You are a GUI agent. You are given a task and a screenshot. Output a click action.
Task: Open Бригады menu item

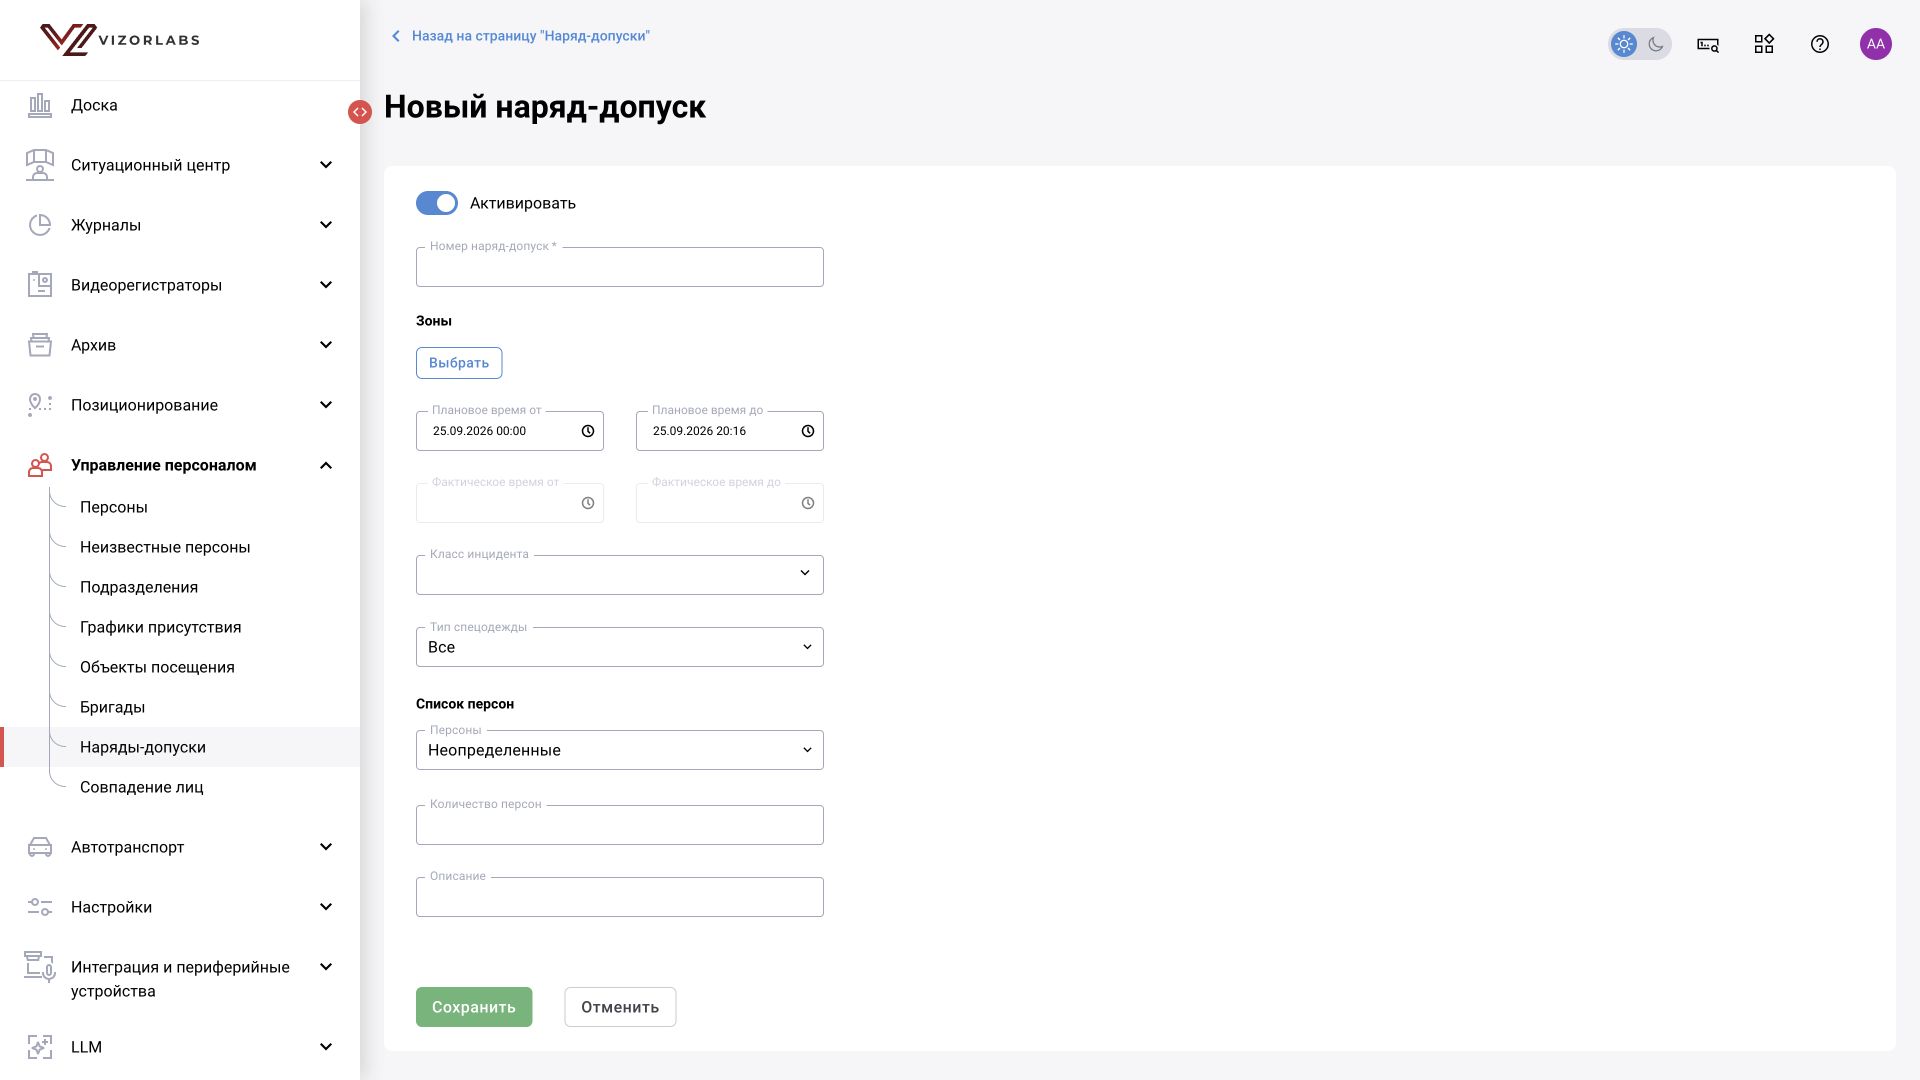[112, 707]
